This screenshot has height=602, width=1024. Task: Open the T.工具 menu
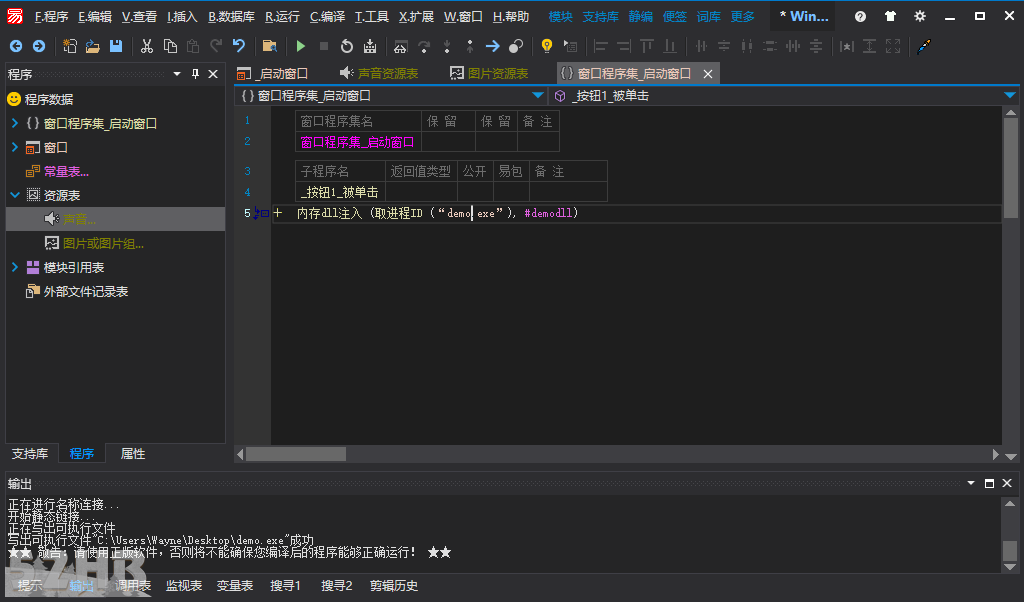(x=372, y=17)
